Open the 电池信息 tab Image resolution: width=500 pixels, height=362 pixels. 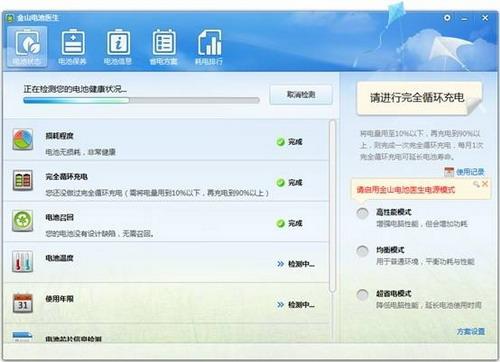pos(118,47)
